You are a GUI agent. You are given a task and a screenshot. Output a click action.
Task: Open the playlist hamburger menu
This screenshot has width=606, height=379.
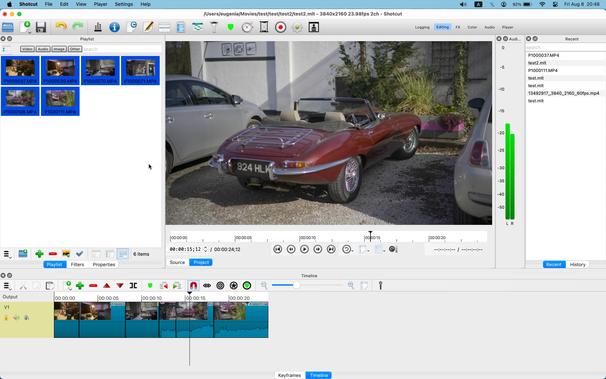click(7, 254)
